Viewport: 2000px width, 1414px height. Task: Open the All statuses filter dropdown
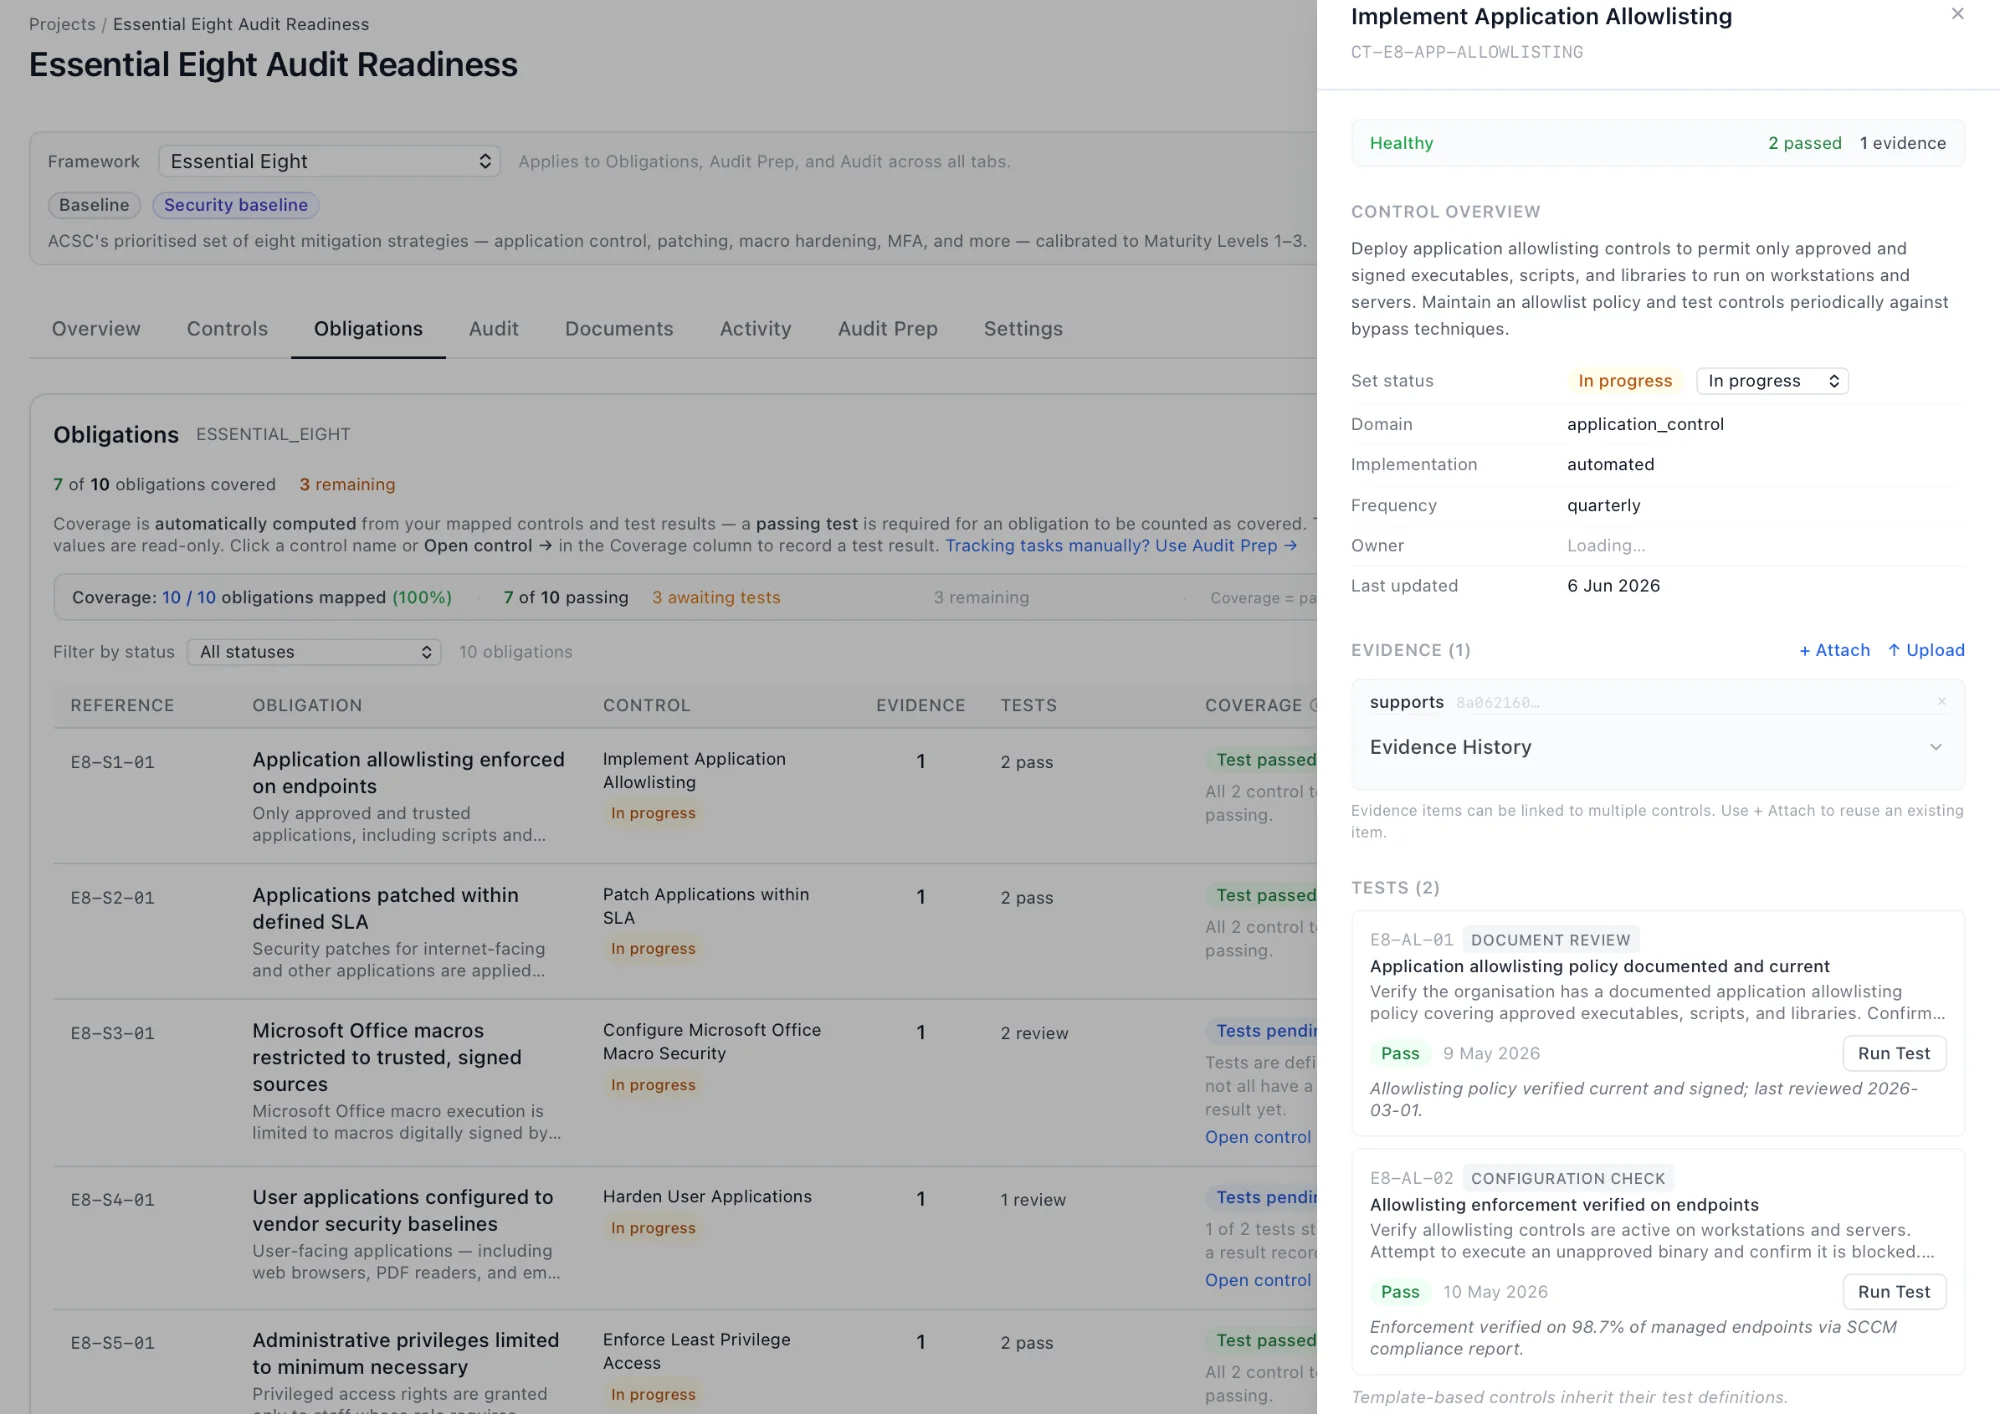click(x=314, y=652)
